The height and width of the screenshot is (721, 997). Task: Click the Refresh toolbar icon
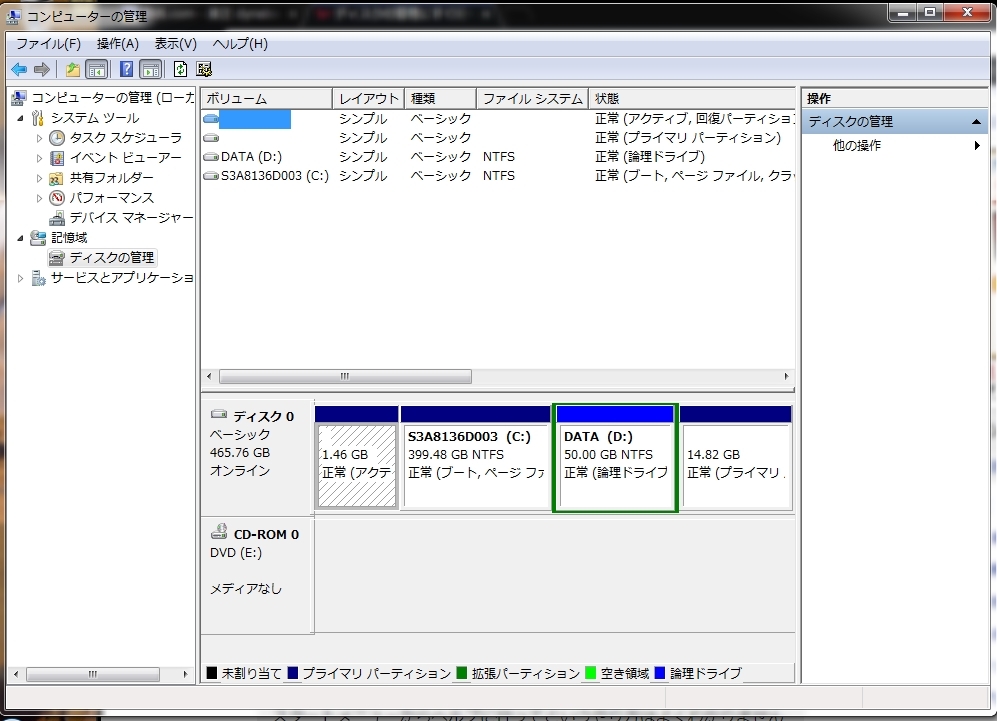pyautogui.click(x=181, y=69)
